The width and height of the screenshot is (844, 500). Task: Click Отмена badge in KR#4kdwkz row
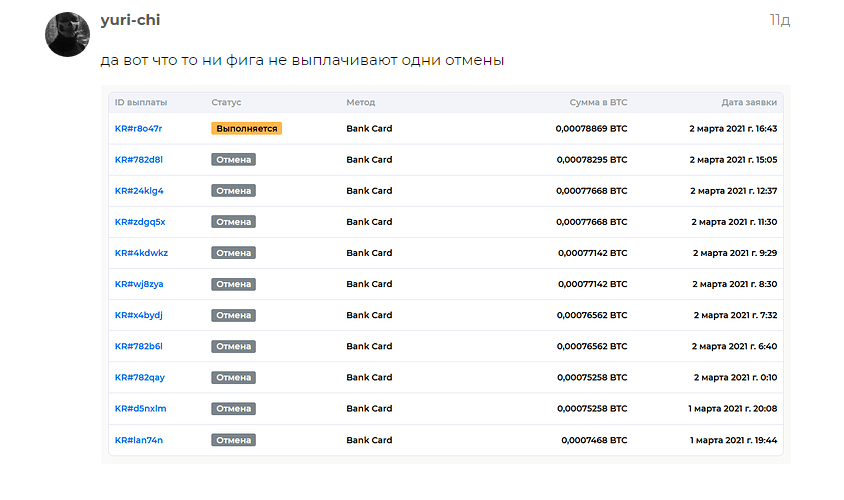point(234,253)
